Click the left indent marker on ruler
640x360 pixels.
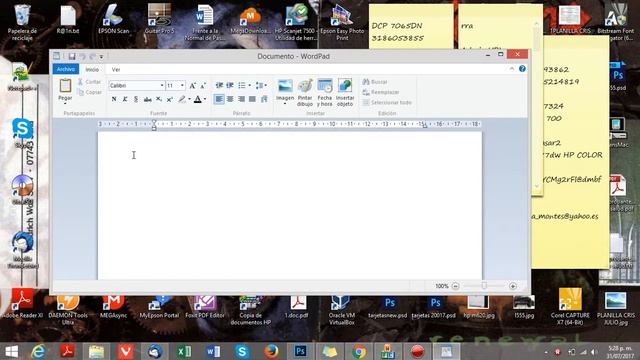click(154, 125)
